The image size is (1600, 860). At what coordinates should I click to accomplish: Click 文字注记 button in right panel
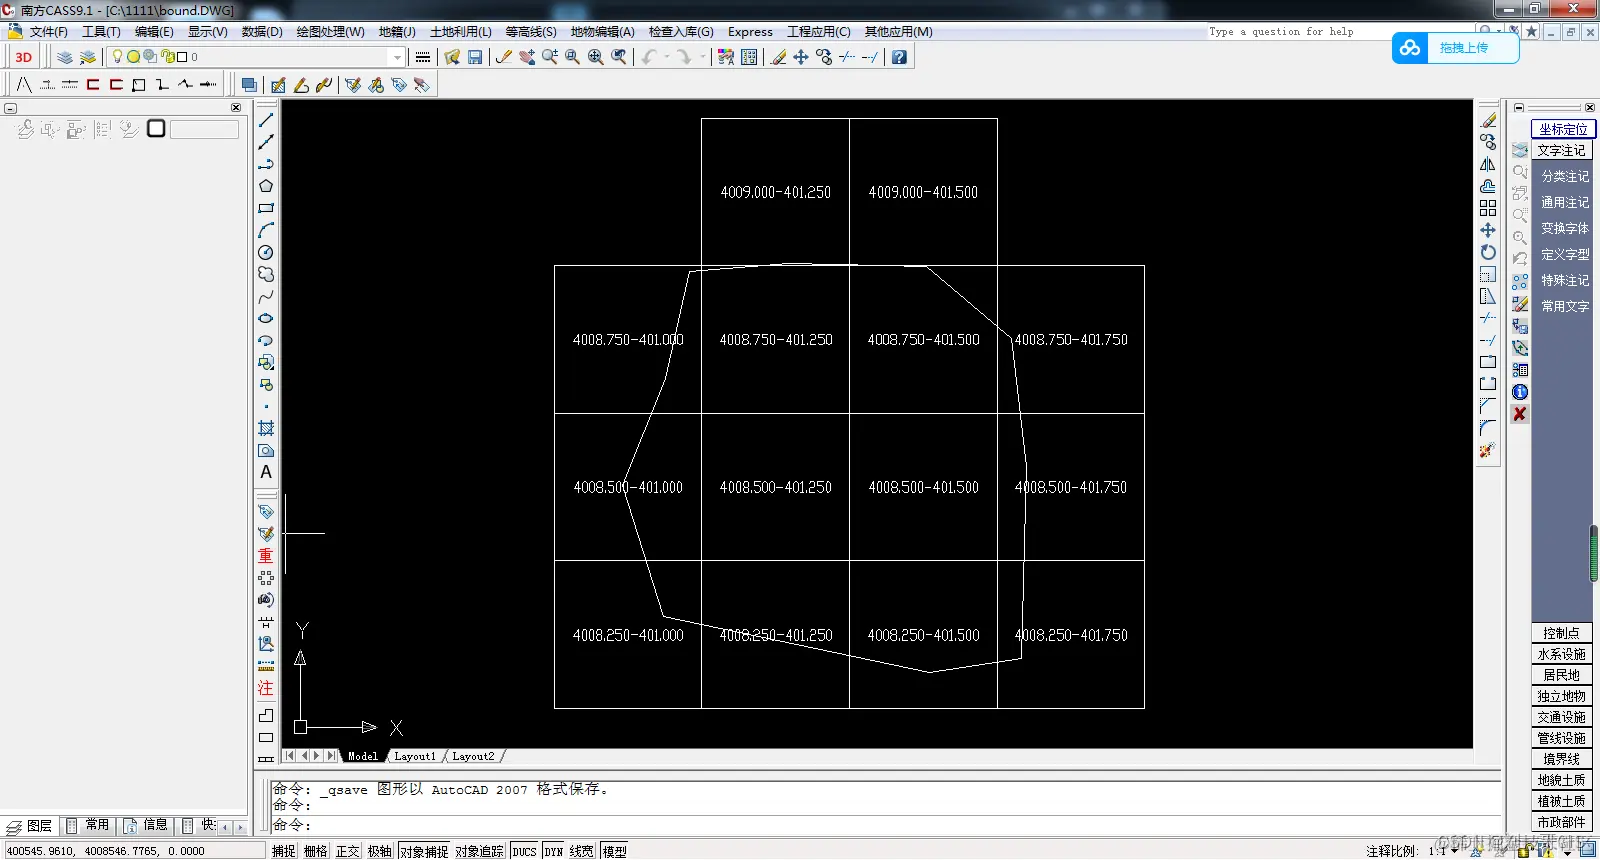tap(1562, 150)
